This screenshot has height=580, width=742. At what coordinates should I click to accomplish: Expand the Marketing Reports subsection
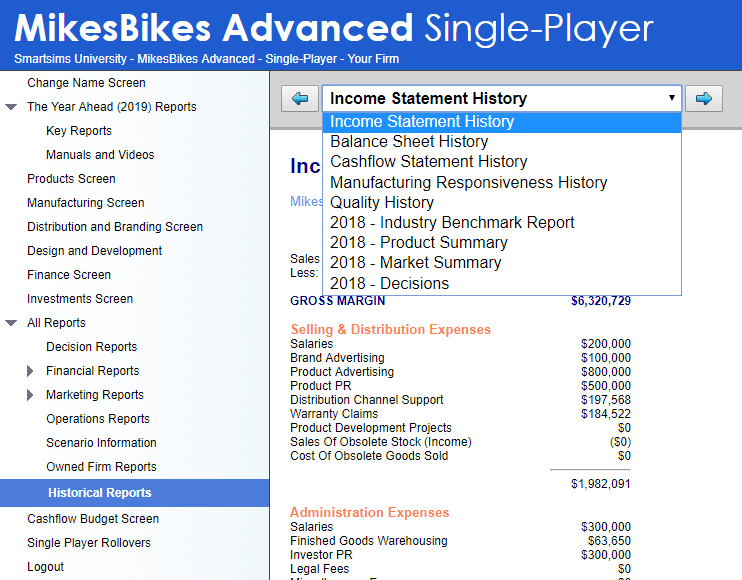coord(30,395)
